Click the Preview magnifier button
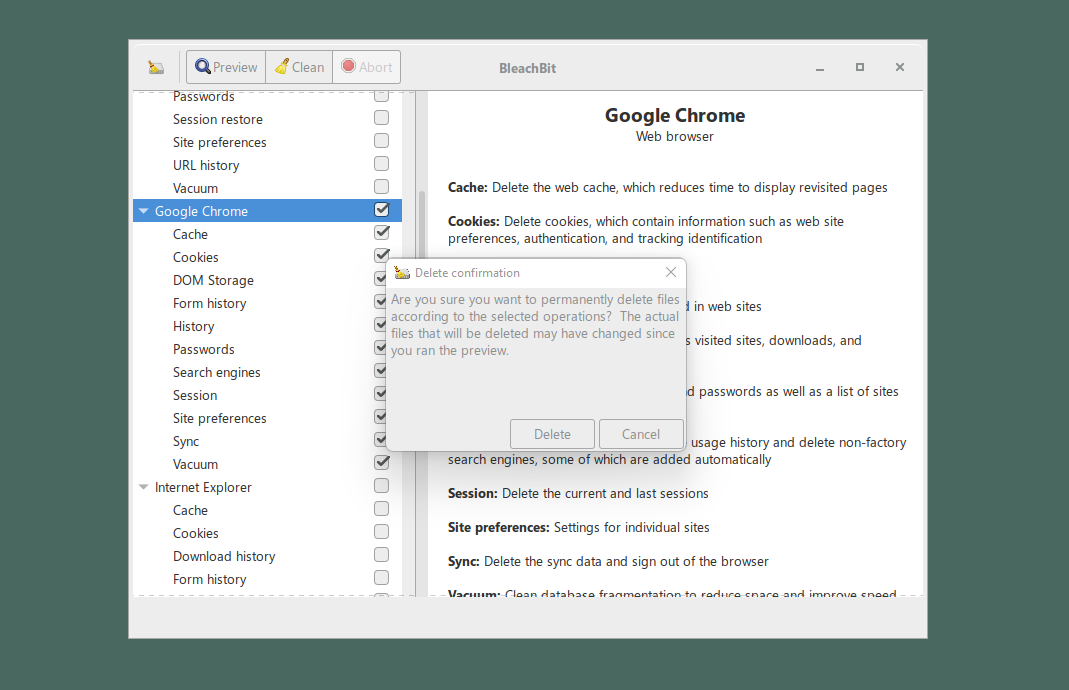 (x=226, y=67)
